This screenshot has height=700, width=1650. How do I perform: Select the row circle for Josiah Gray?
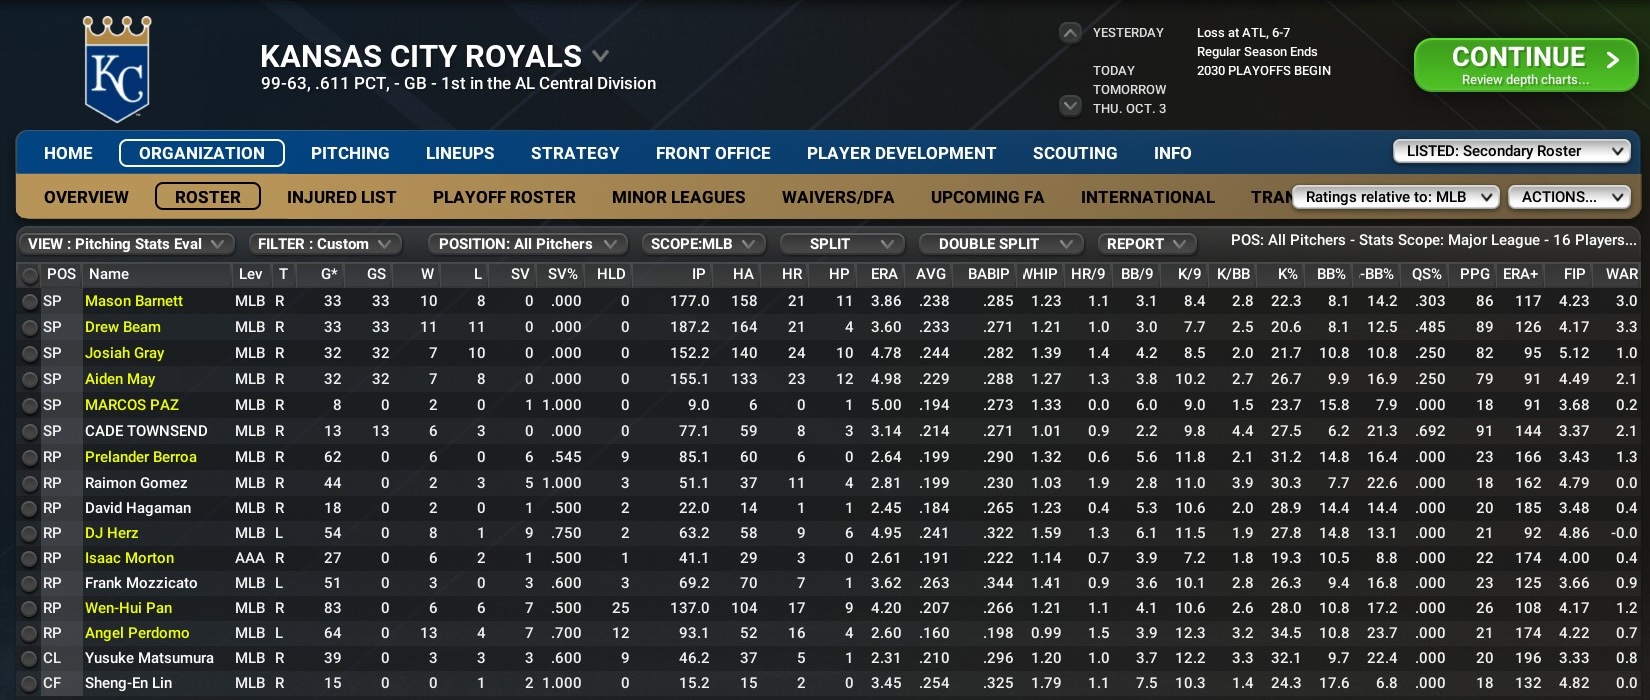click(29, 353)
